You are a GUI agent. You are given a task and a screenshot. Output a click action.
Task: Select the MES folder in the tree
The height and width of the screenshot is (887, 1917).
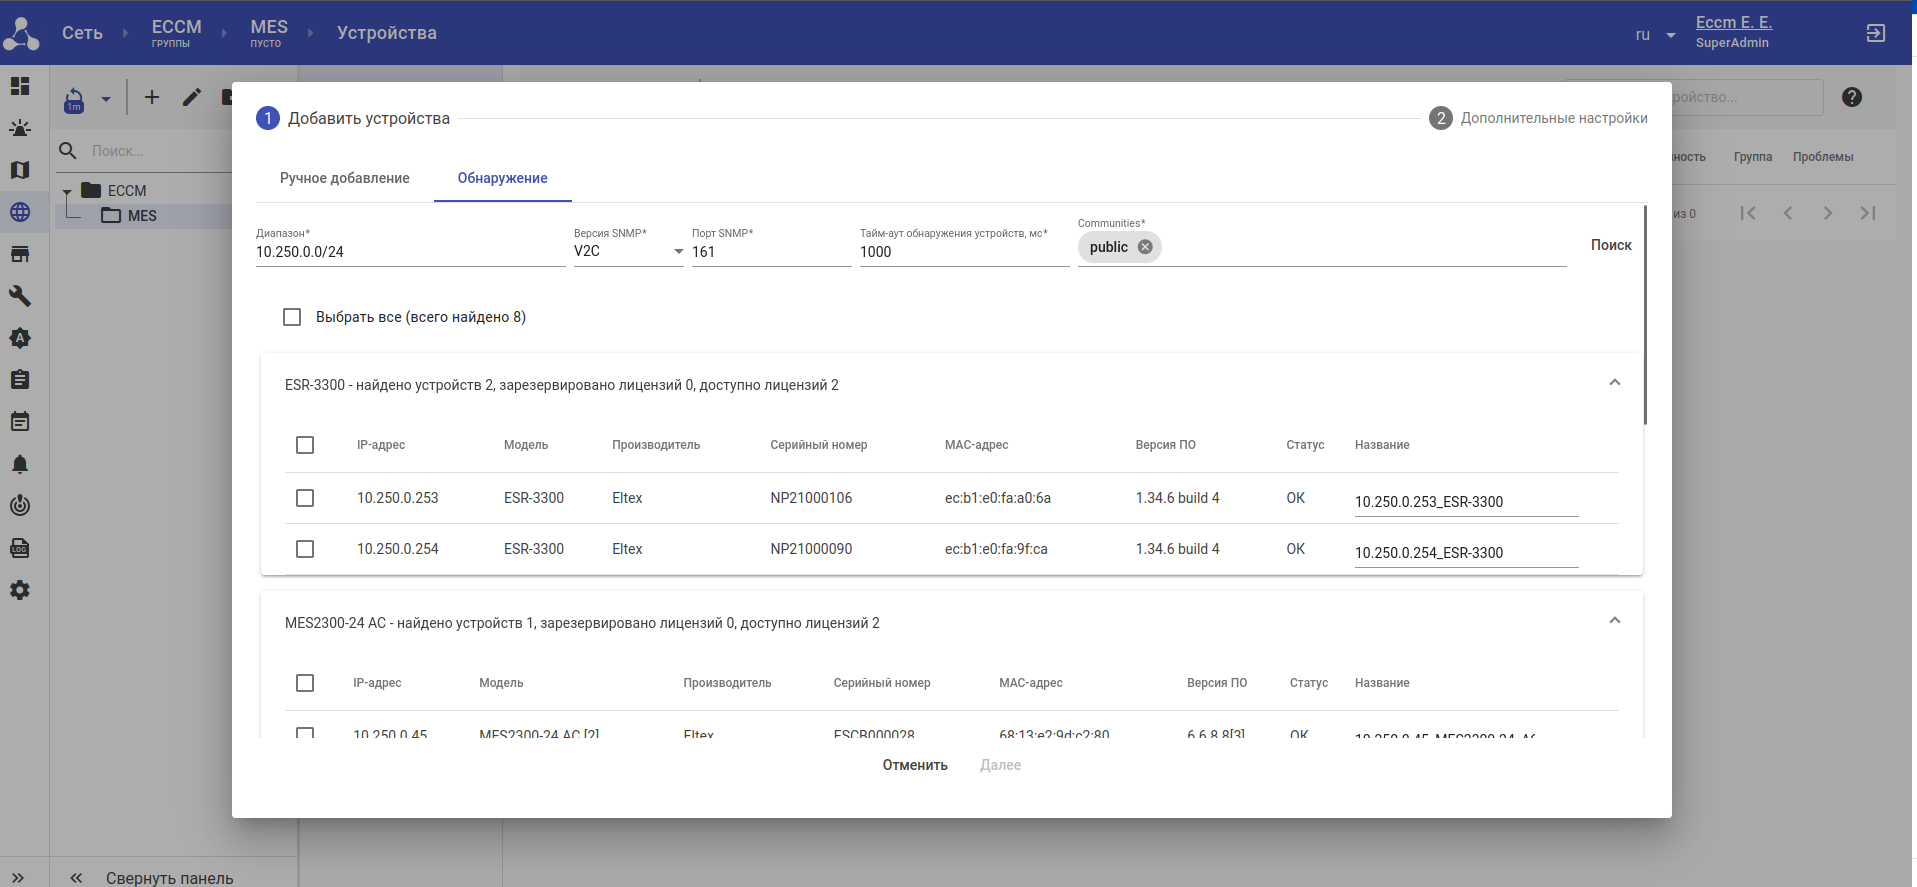click(x=130, y=216)
